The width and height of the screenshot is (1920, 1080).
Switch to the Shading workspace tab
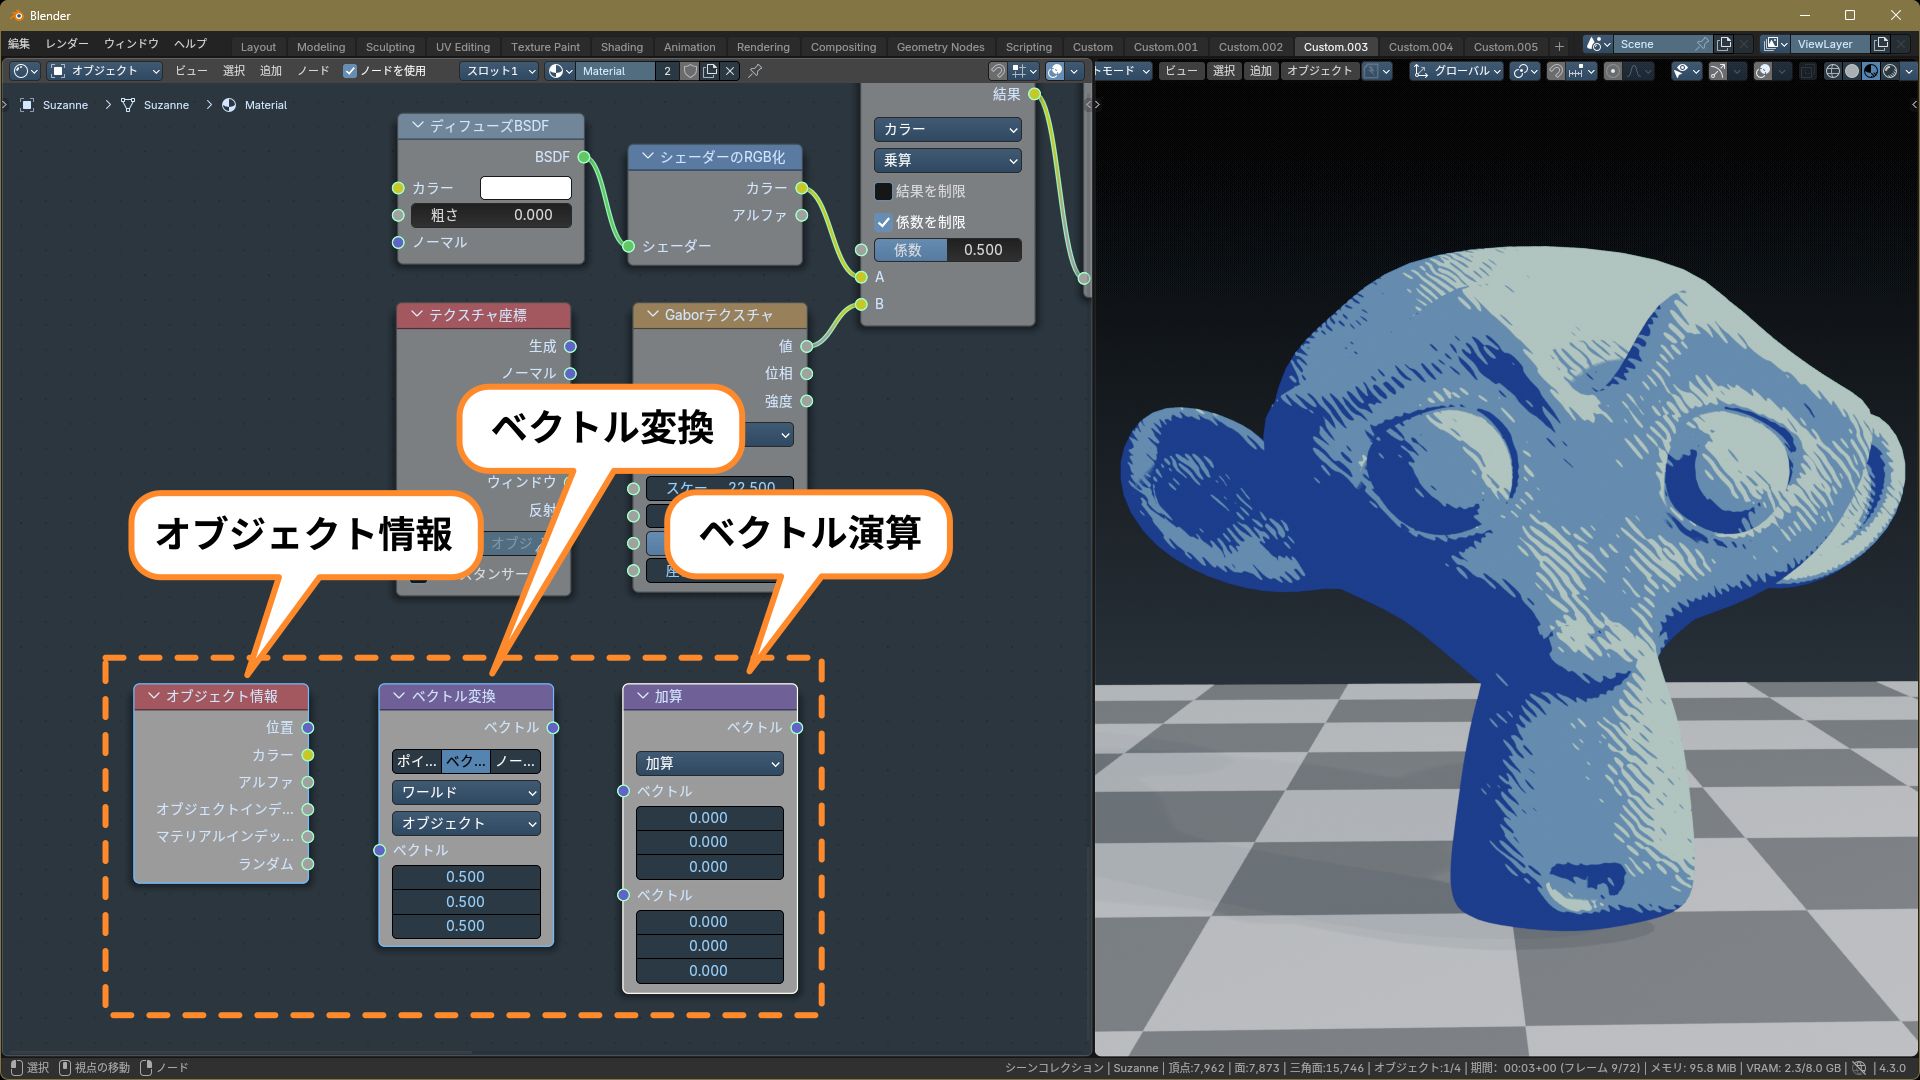pyautogui.click(x=621, y=47)
